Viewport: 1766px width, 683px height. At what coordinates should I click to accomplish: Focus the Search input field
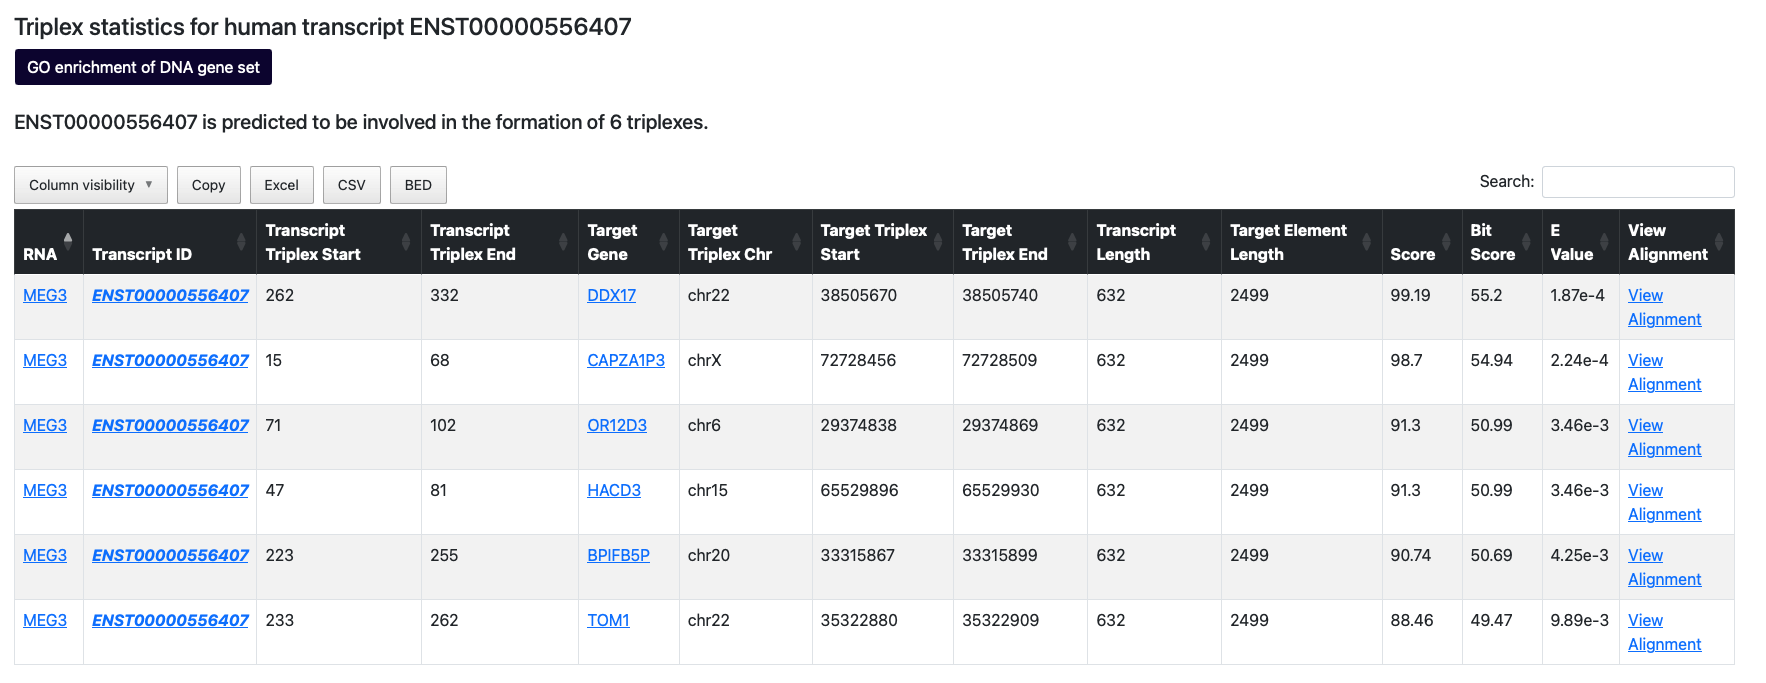point(1638,182)
